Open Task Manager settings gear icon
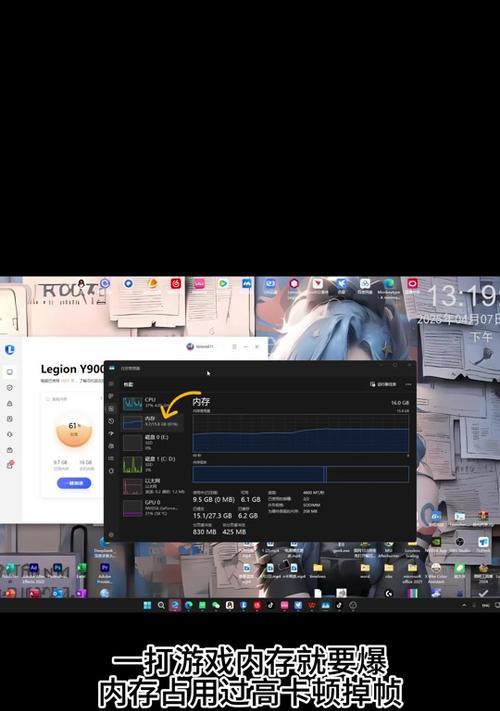Viewport: 500px width, 711px height. (111, 535)
